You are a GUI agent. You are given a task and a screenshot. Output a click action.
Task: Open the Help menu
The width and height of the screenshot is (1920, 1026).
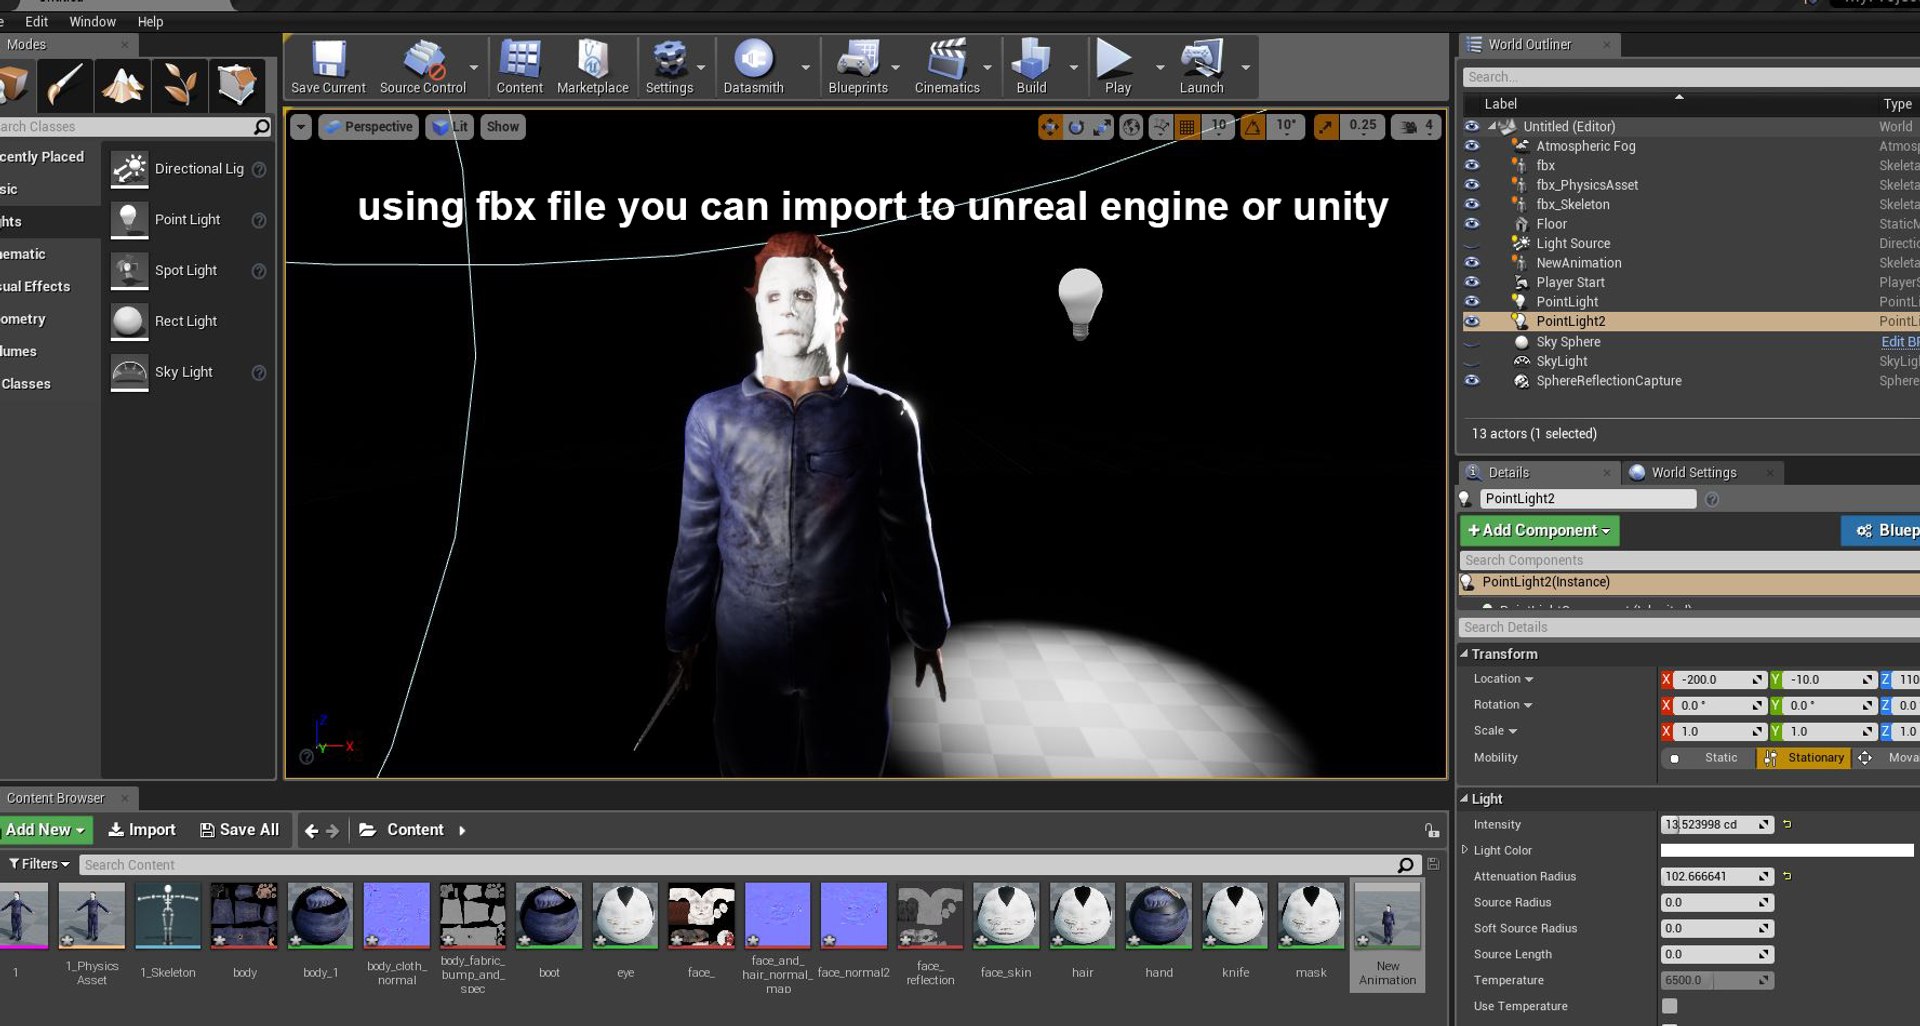coord(150,21)
